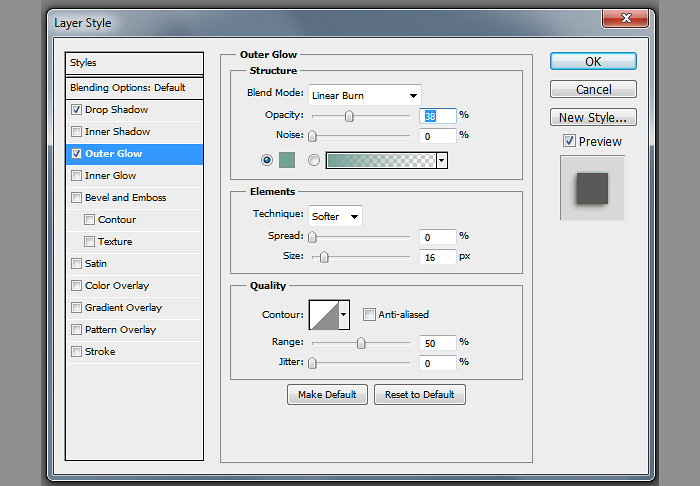Enable the Pattern Overlay checkbox
Screen dimensions: 700x486
click(x=76, y=329)
